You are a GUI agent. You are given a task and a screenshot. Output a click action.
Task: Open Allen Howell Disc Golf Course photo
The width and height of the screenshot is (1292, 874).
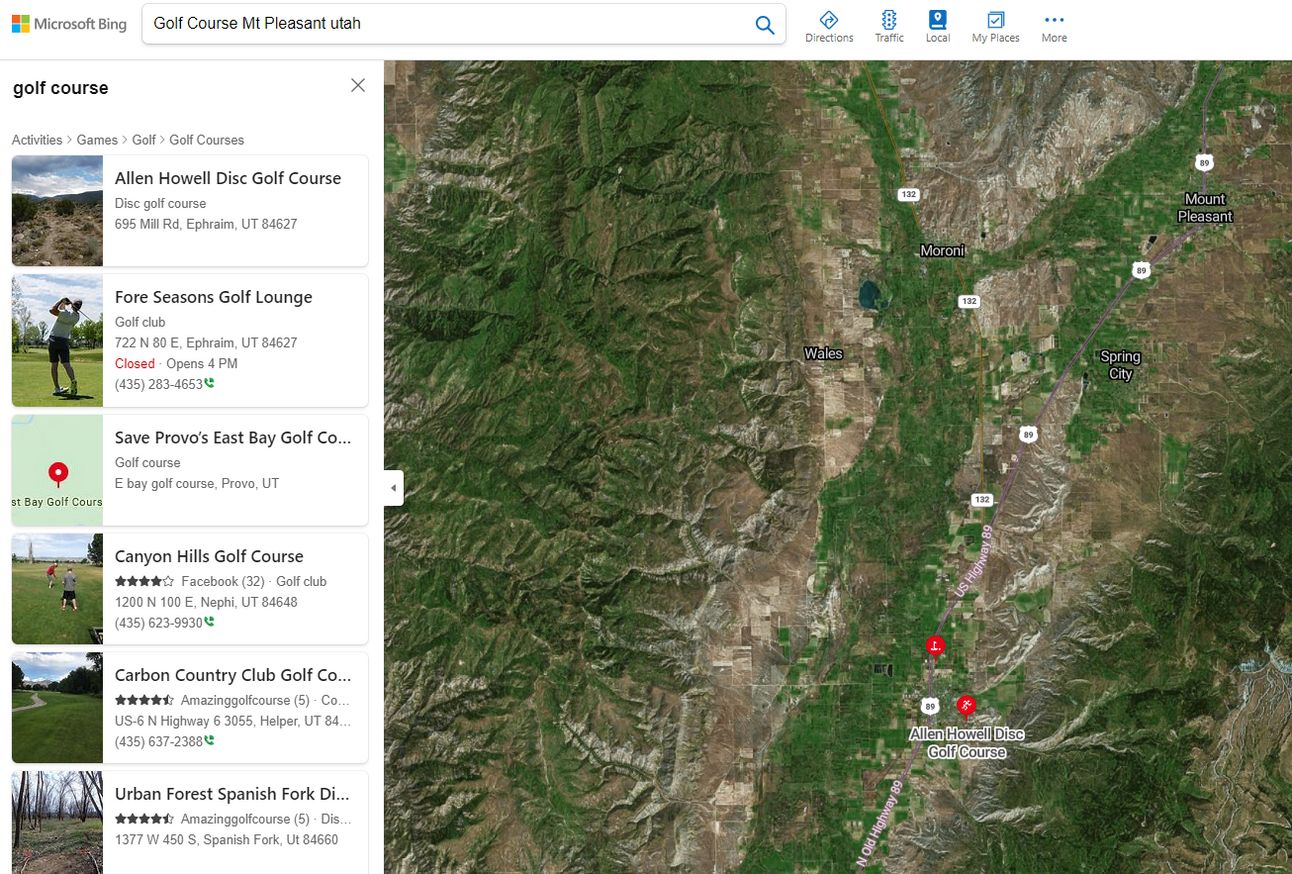[x=57, y=211]
